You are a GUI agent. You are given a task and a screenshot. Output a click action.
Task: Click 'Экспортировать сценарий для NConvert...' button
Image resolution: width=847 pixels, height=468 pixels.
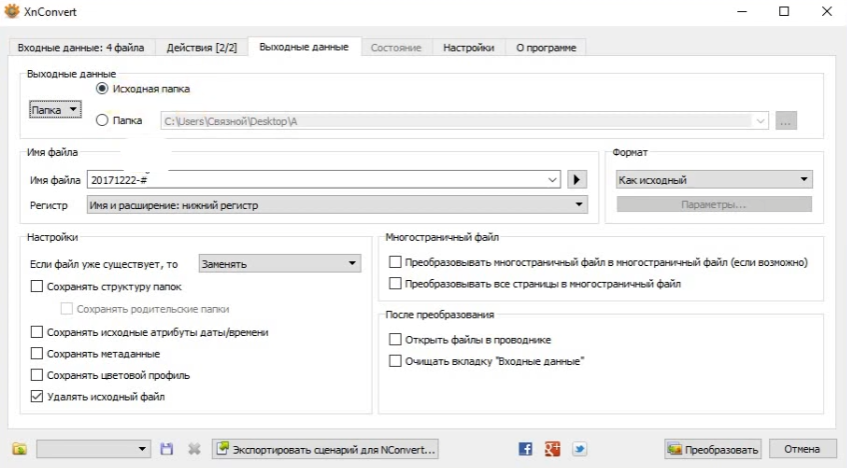pos(325,449)
